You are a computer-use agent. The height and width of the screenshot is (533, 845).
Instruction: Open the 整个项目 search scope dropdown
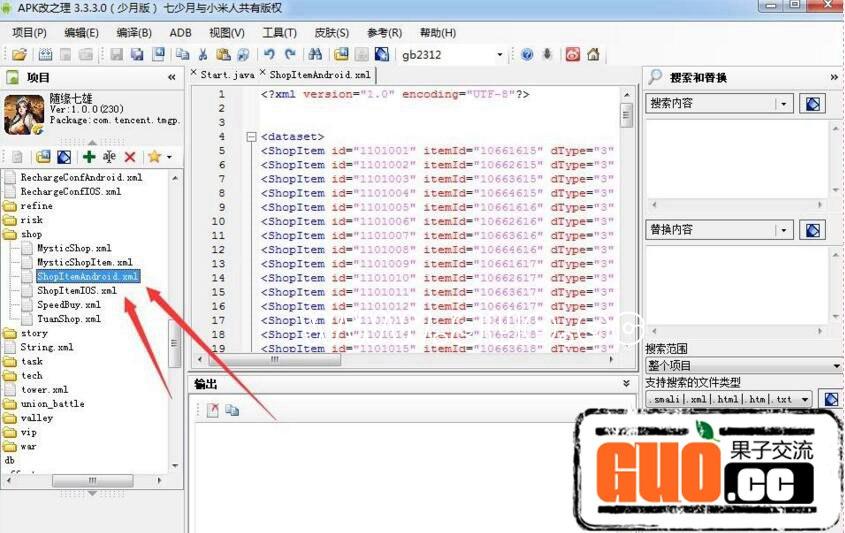pos(836,366)
